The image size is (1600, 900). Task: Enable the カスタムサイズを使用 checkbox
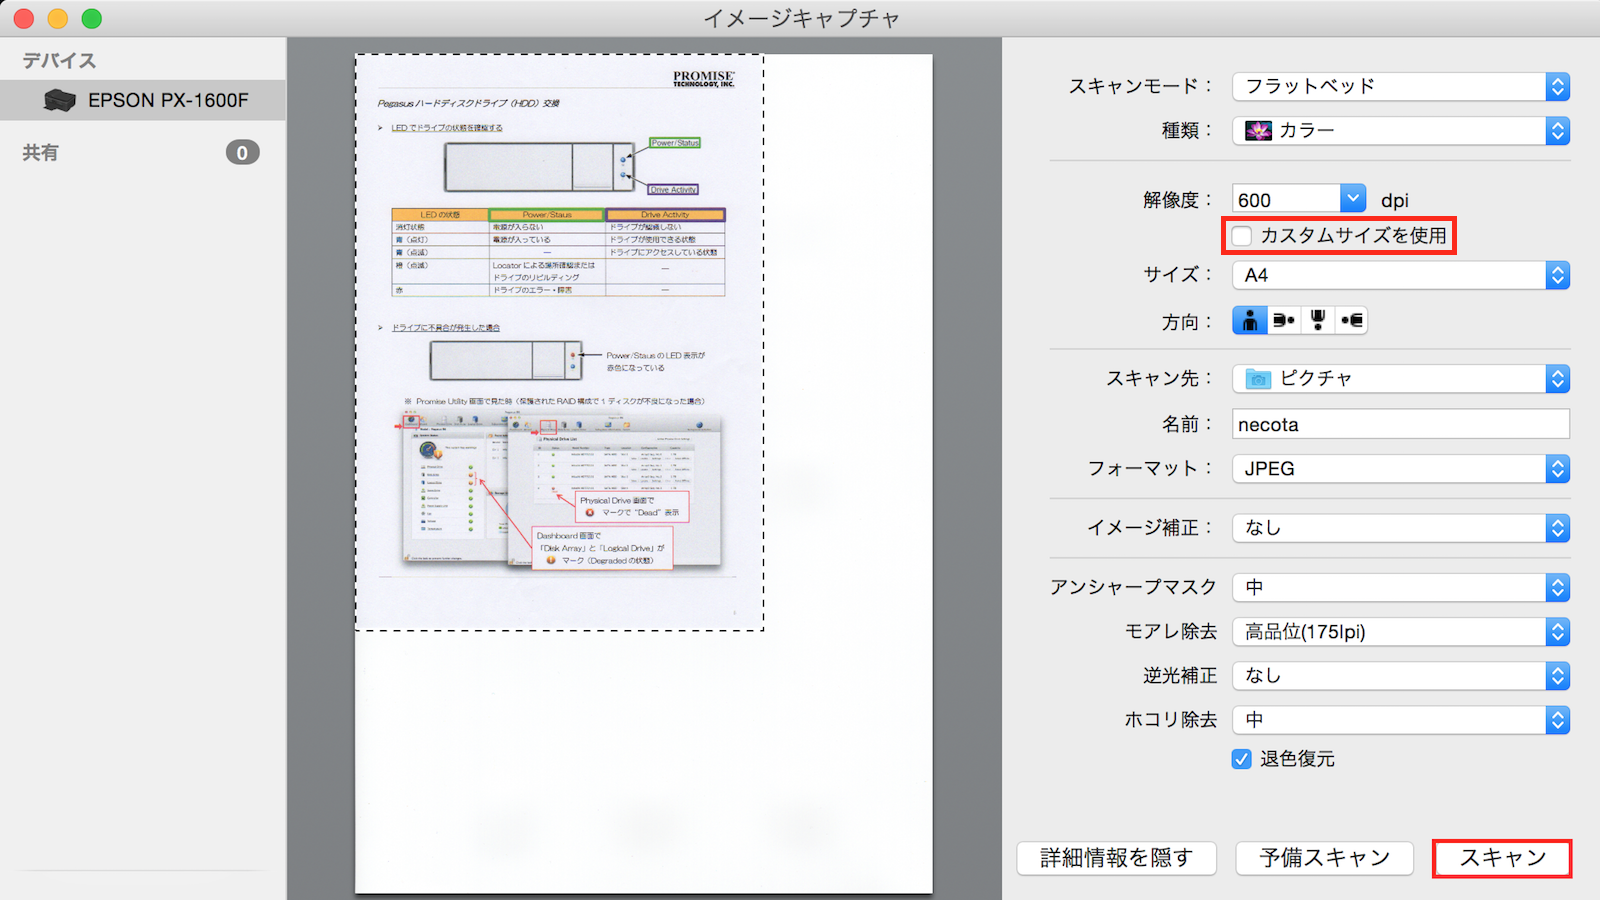click(x=1242, y=236)
